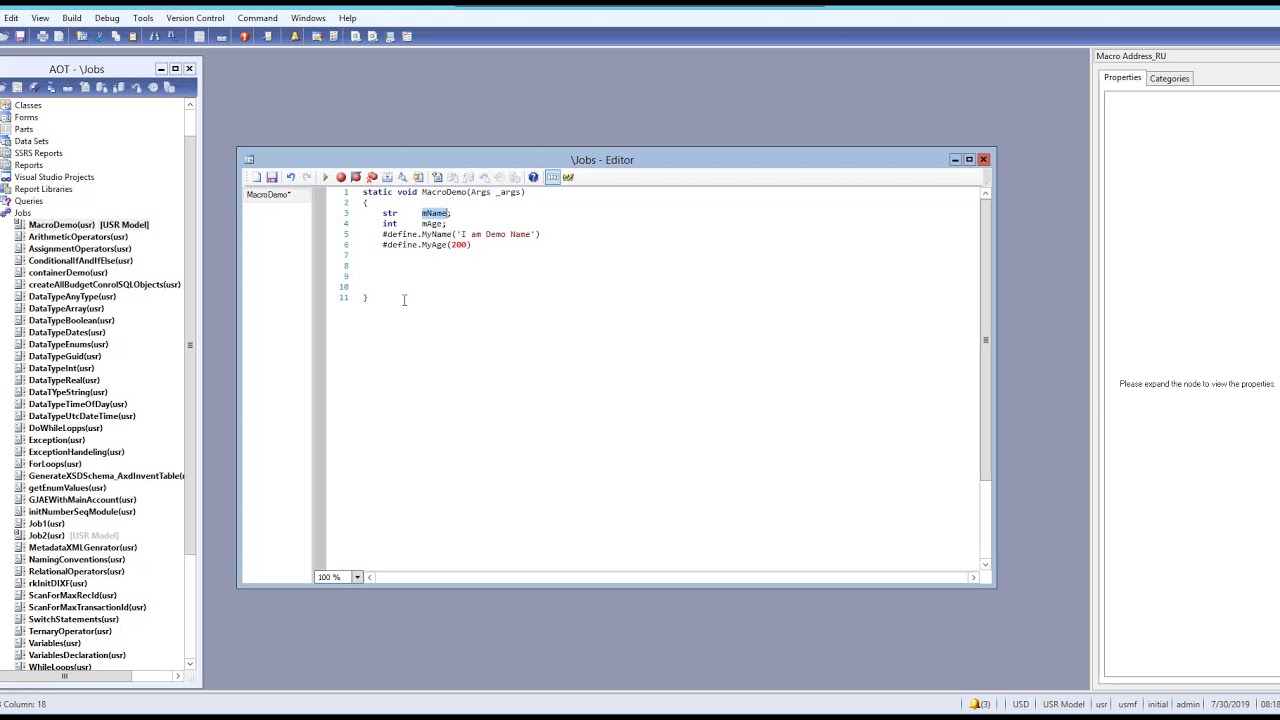
Task: Click the editor vertical scrollbar down arrow
Action: tap(985, 564)
